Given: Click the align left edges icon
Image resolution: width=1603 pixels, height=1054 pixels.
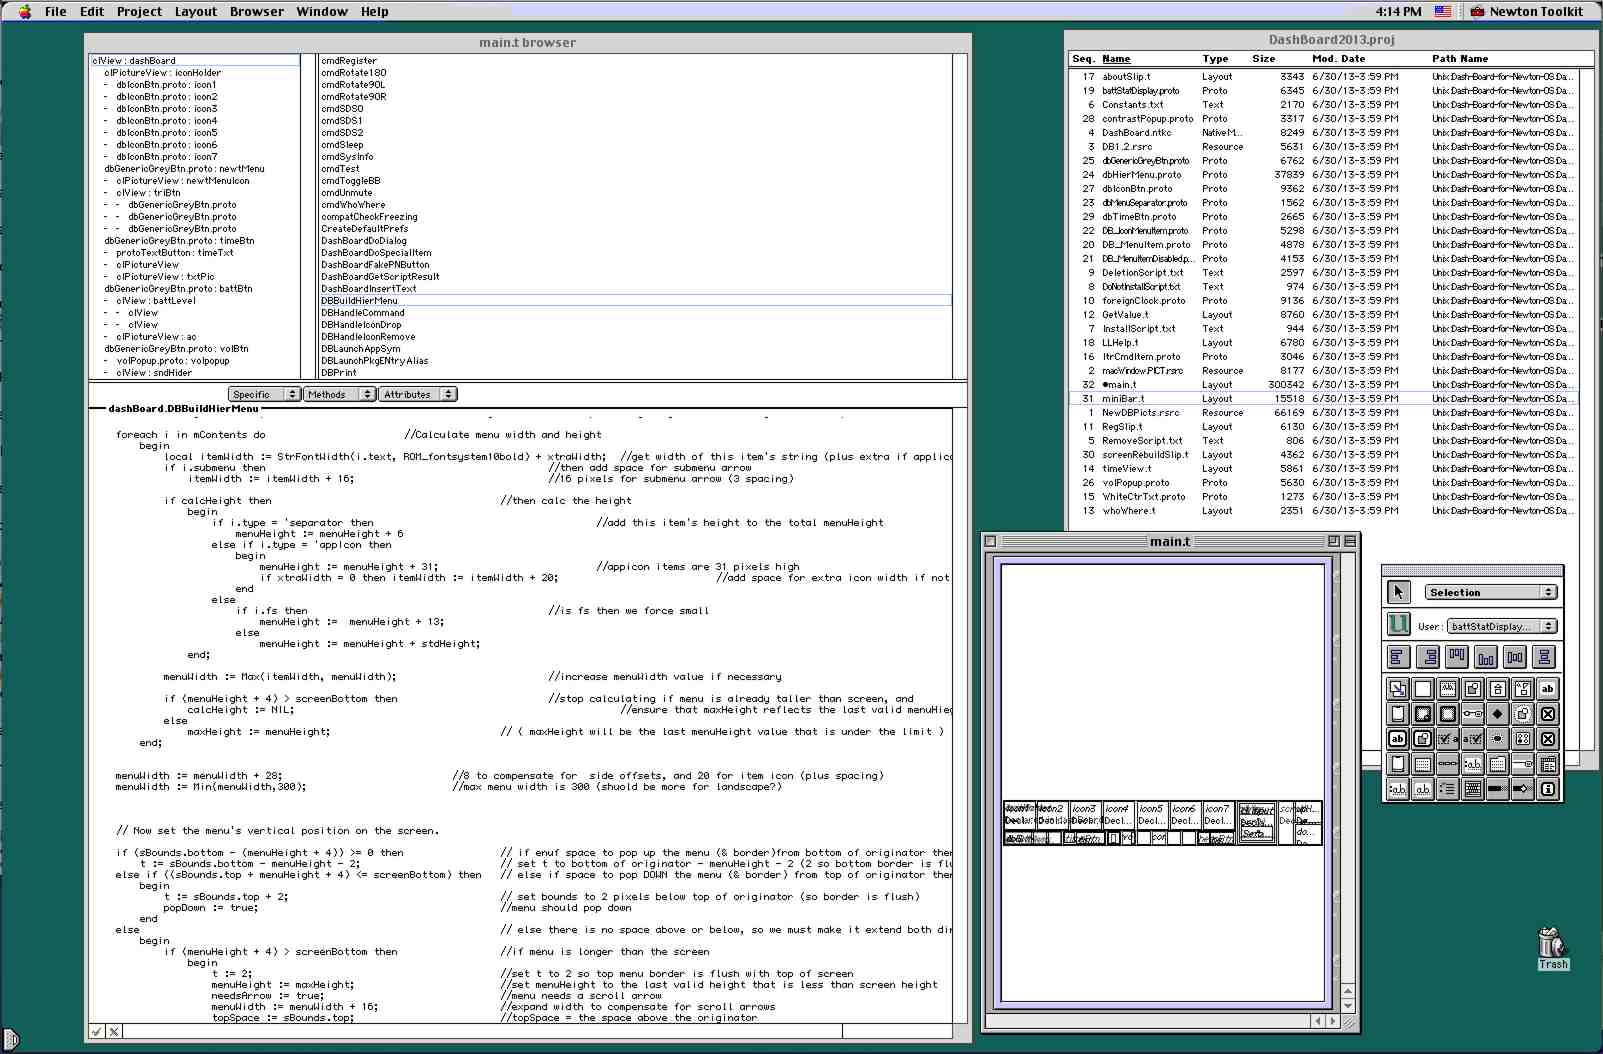Looking at the screenshot, I should pos(1399,657).
